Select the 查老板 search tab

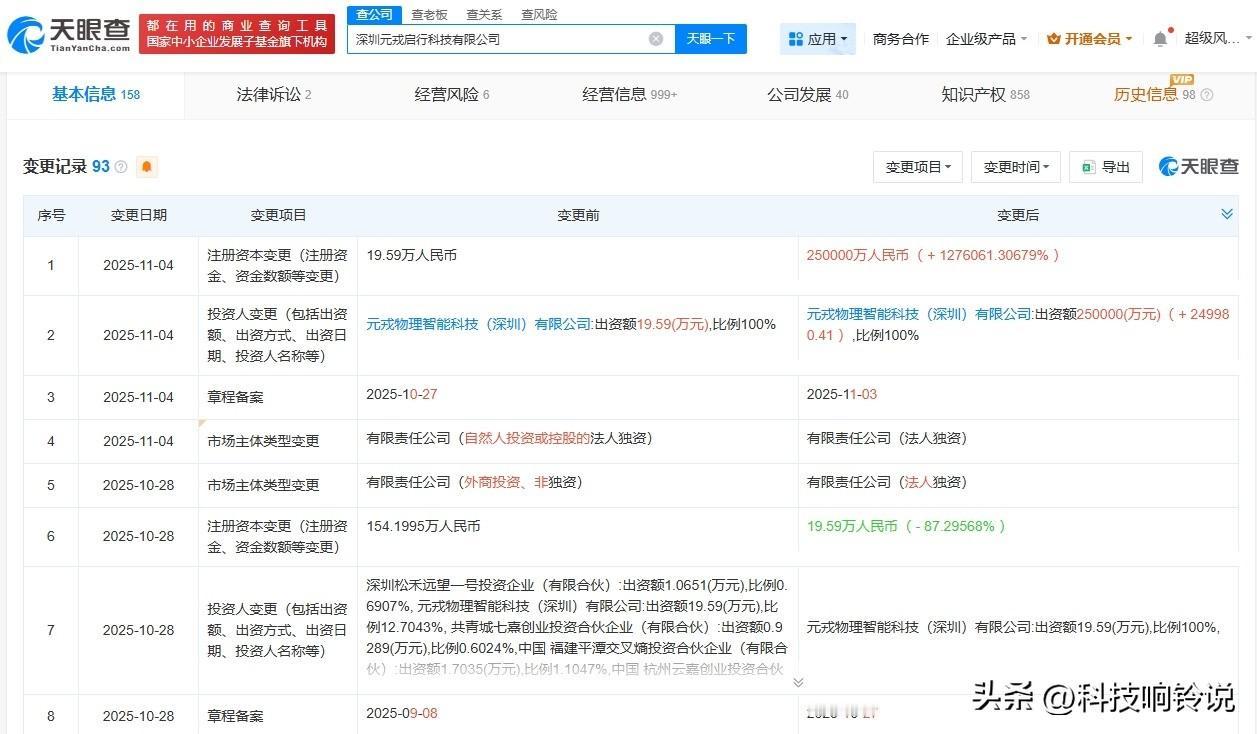[429, 14]
